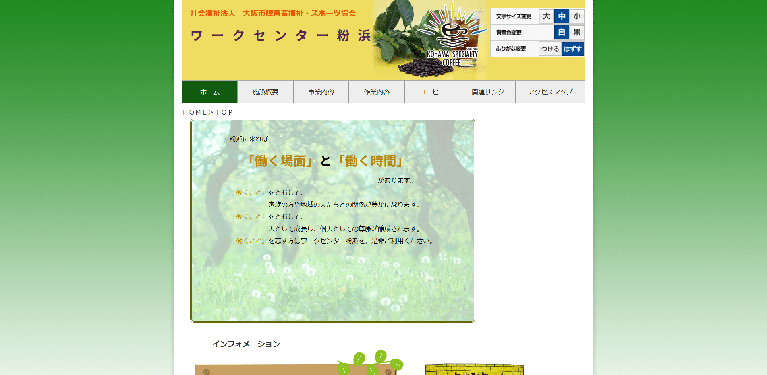Screen dimensions: 767x375
Task: Open the アクセスマップ navigation tab
Action: point(550,92)
